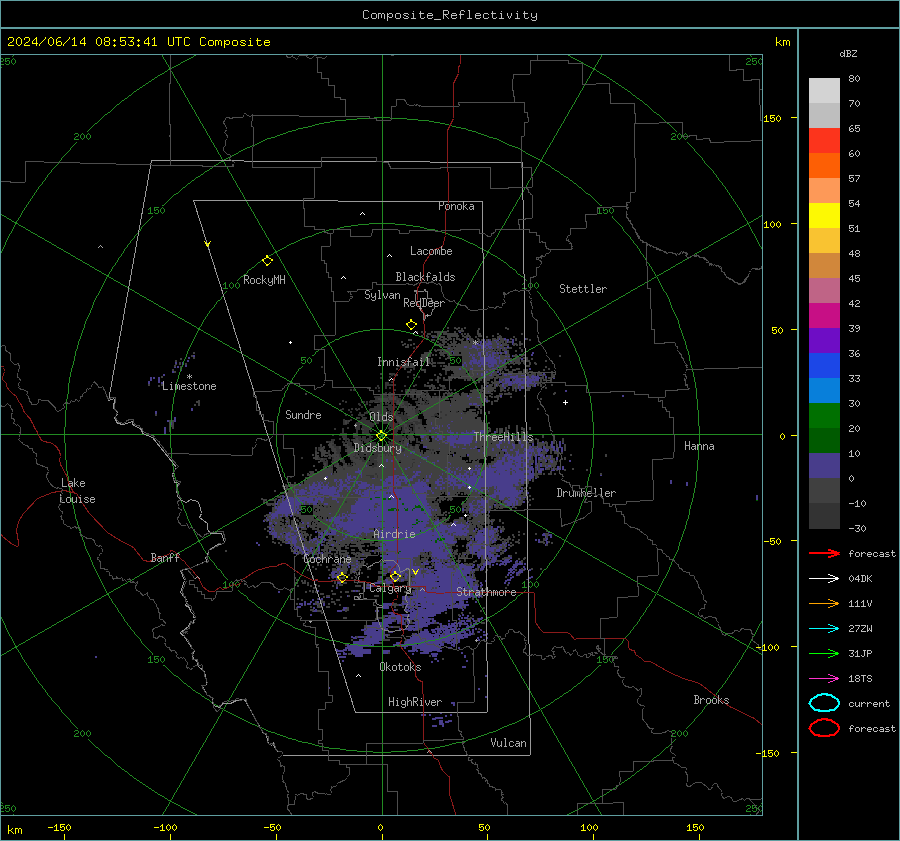Click the Didsbury city label

coord(378,448)
